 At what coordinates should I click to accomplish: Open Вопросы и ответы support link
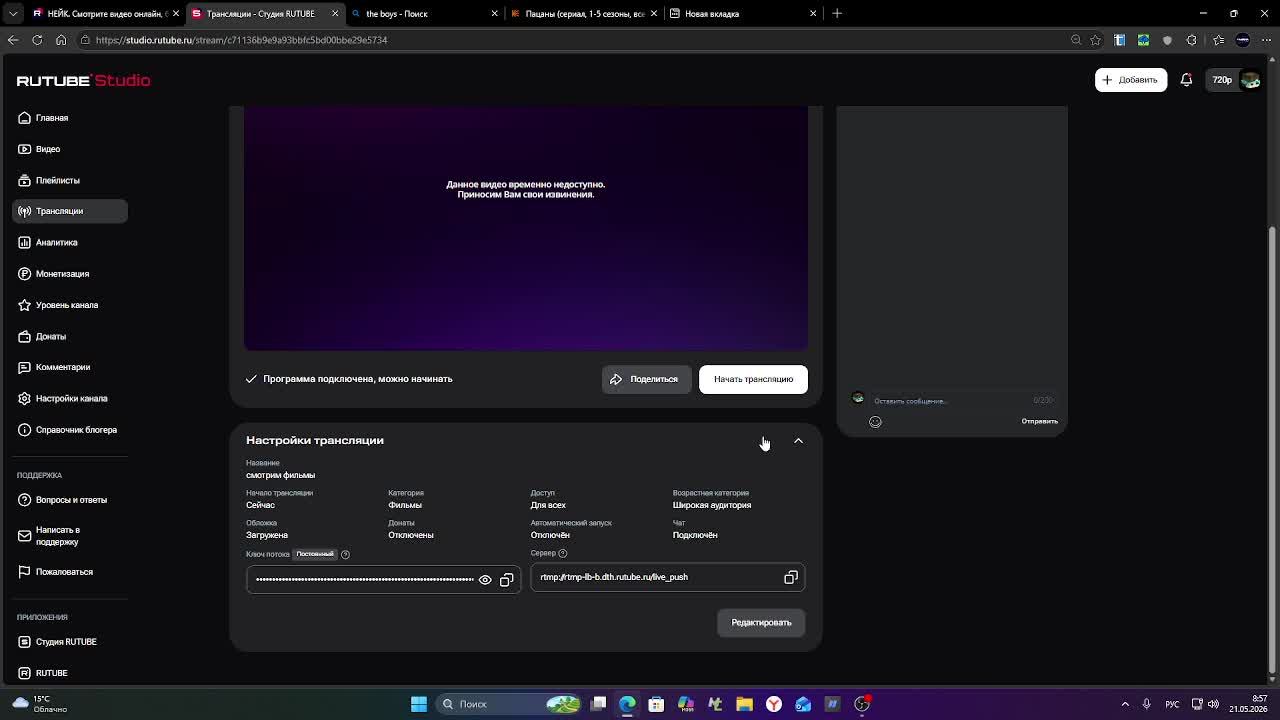coord(71,500)
